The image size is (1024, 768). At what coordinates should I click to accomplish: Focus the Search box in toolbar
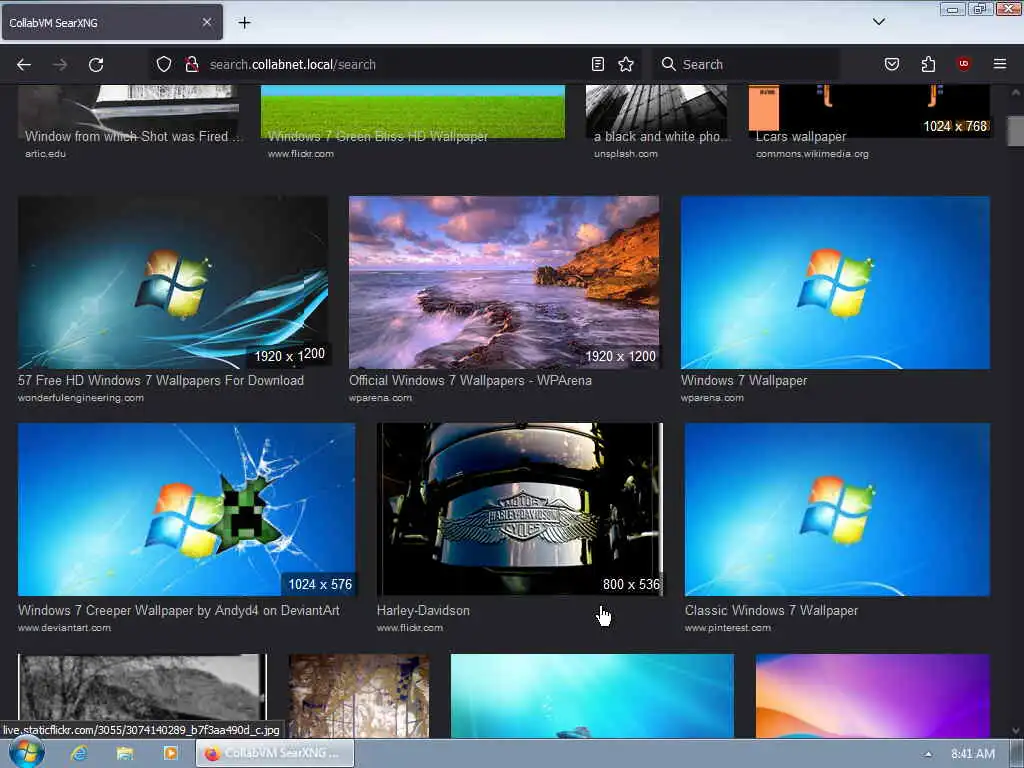(x=745, y=64)
